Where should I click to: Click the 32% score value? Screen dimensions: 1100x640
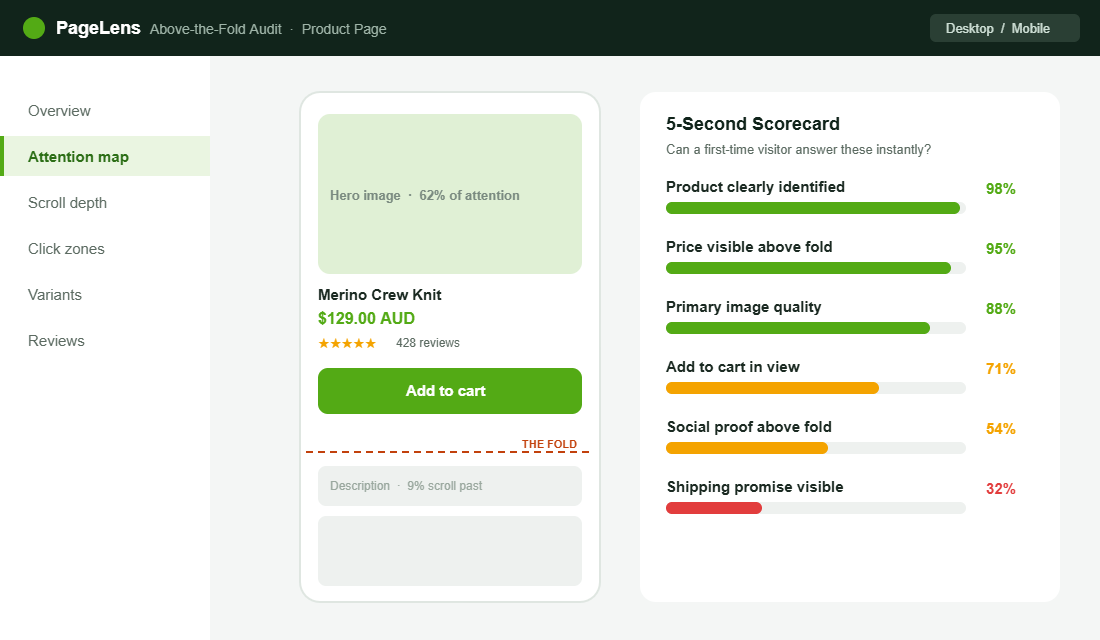pos(1000,488)
